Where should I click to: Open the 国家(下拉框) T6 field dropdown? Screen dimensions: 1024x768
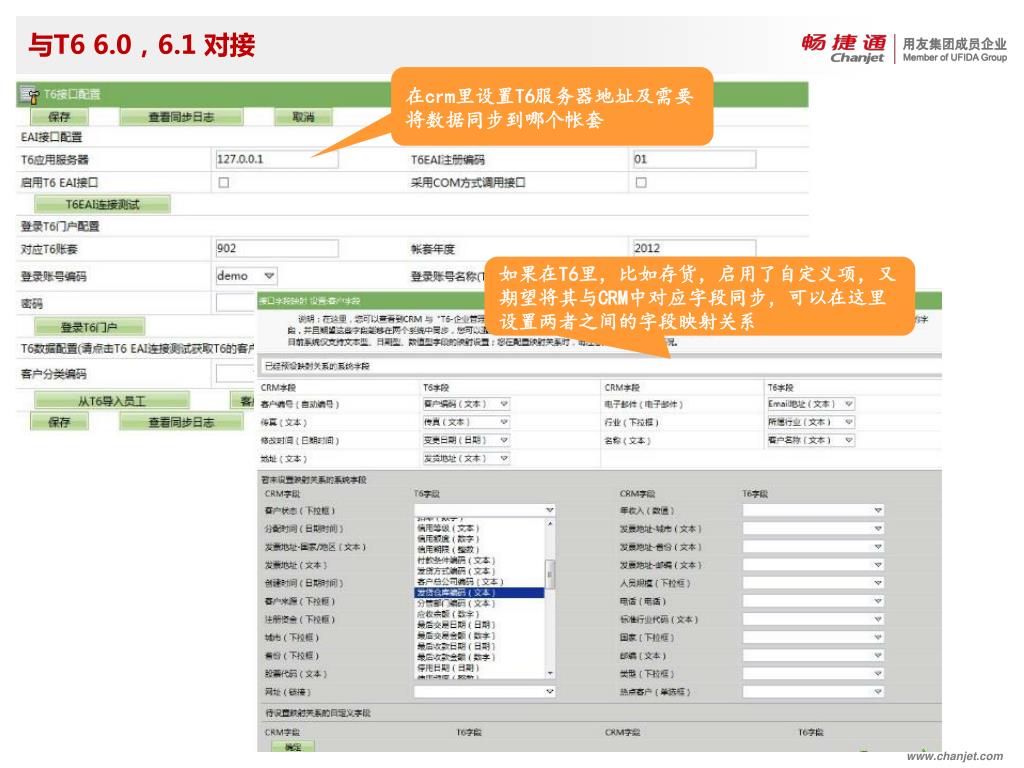coord(878,637)
